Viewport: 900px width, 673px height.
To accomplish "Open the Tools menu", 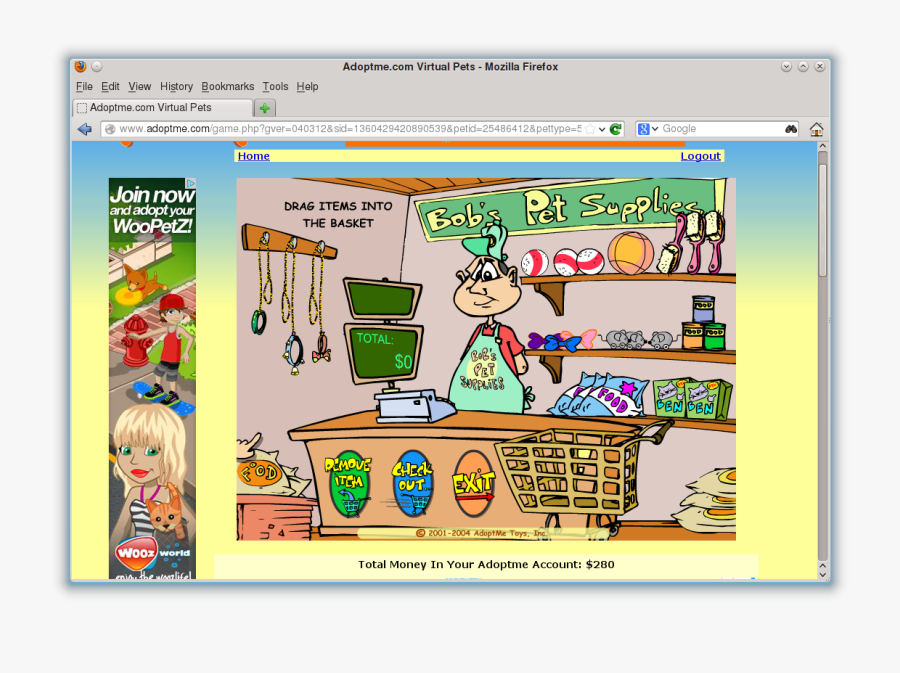I will click(x=275, y=86).
